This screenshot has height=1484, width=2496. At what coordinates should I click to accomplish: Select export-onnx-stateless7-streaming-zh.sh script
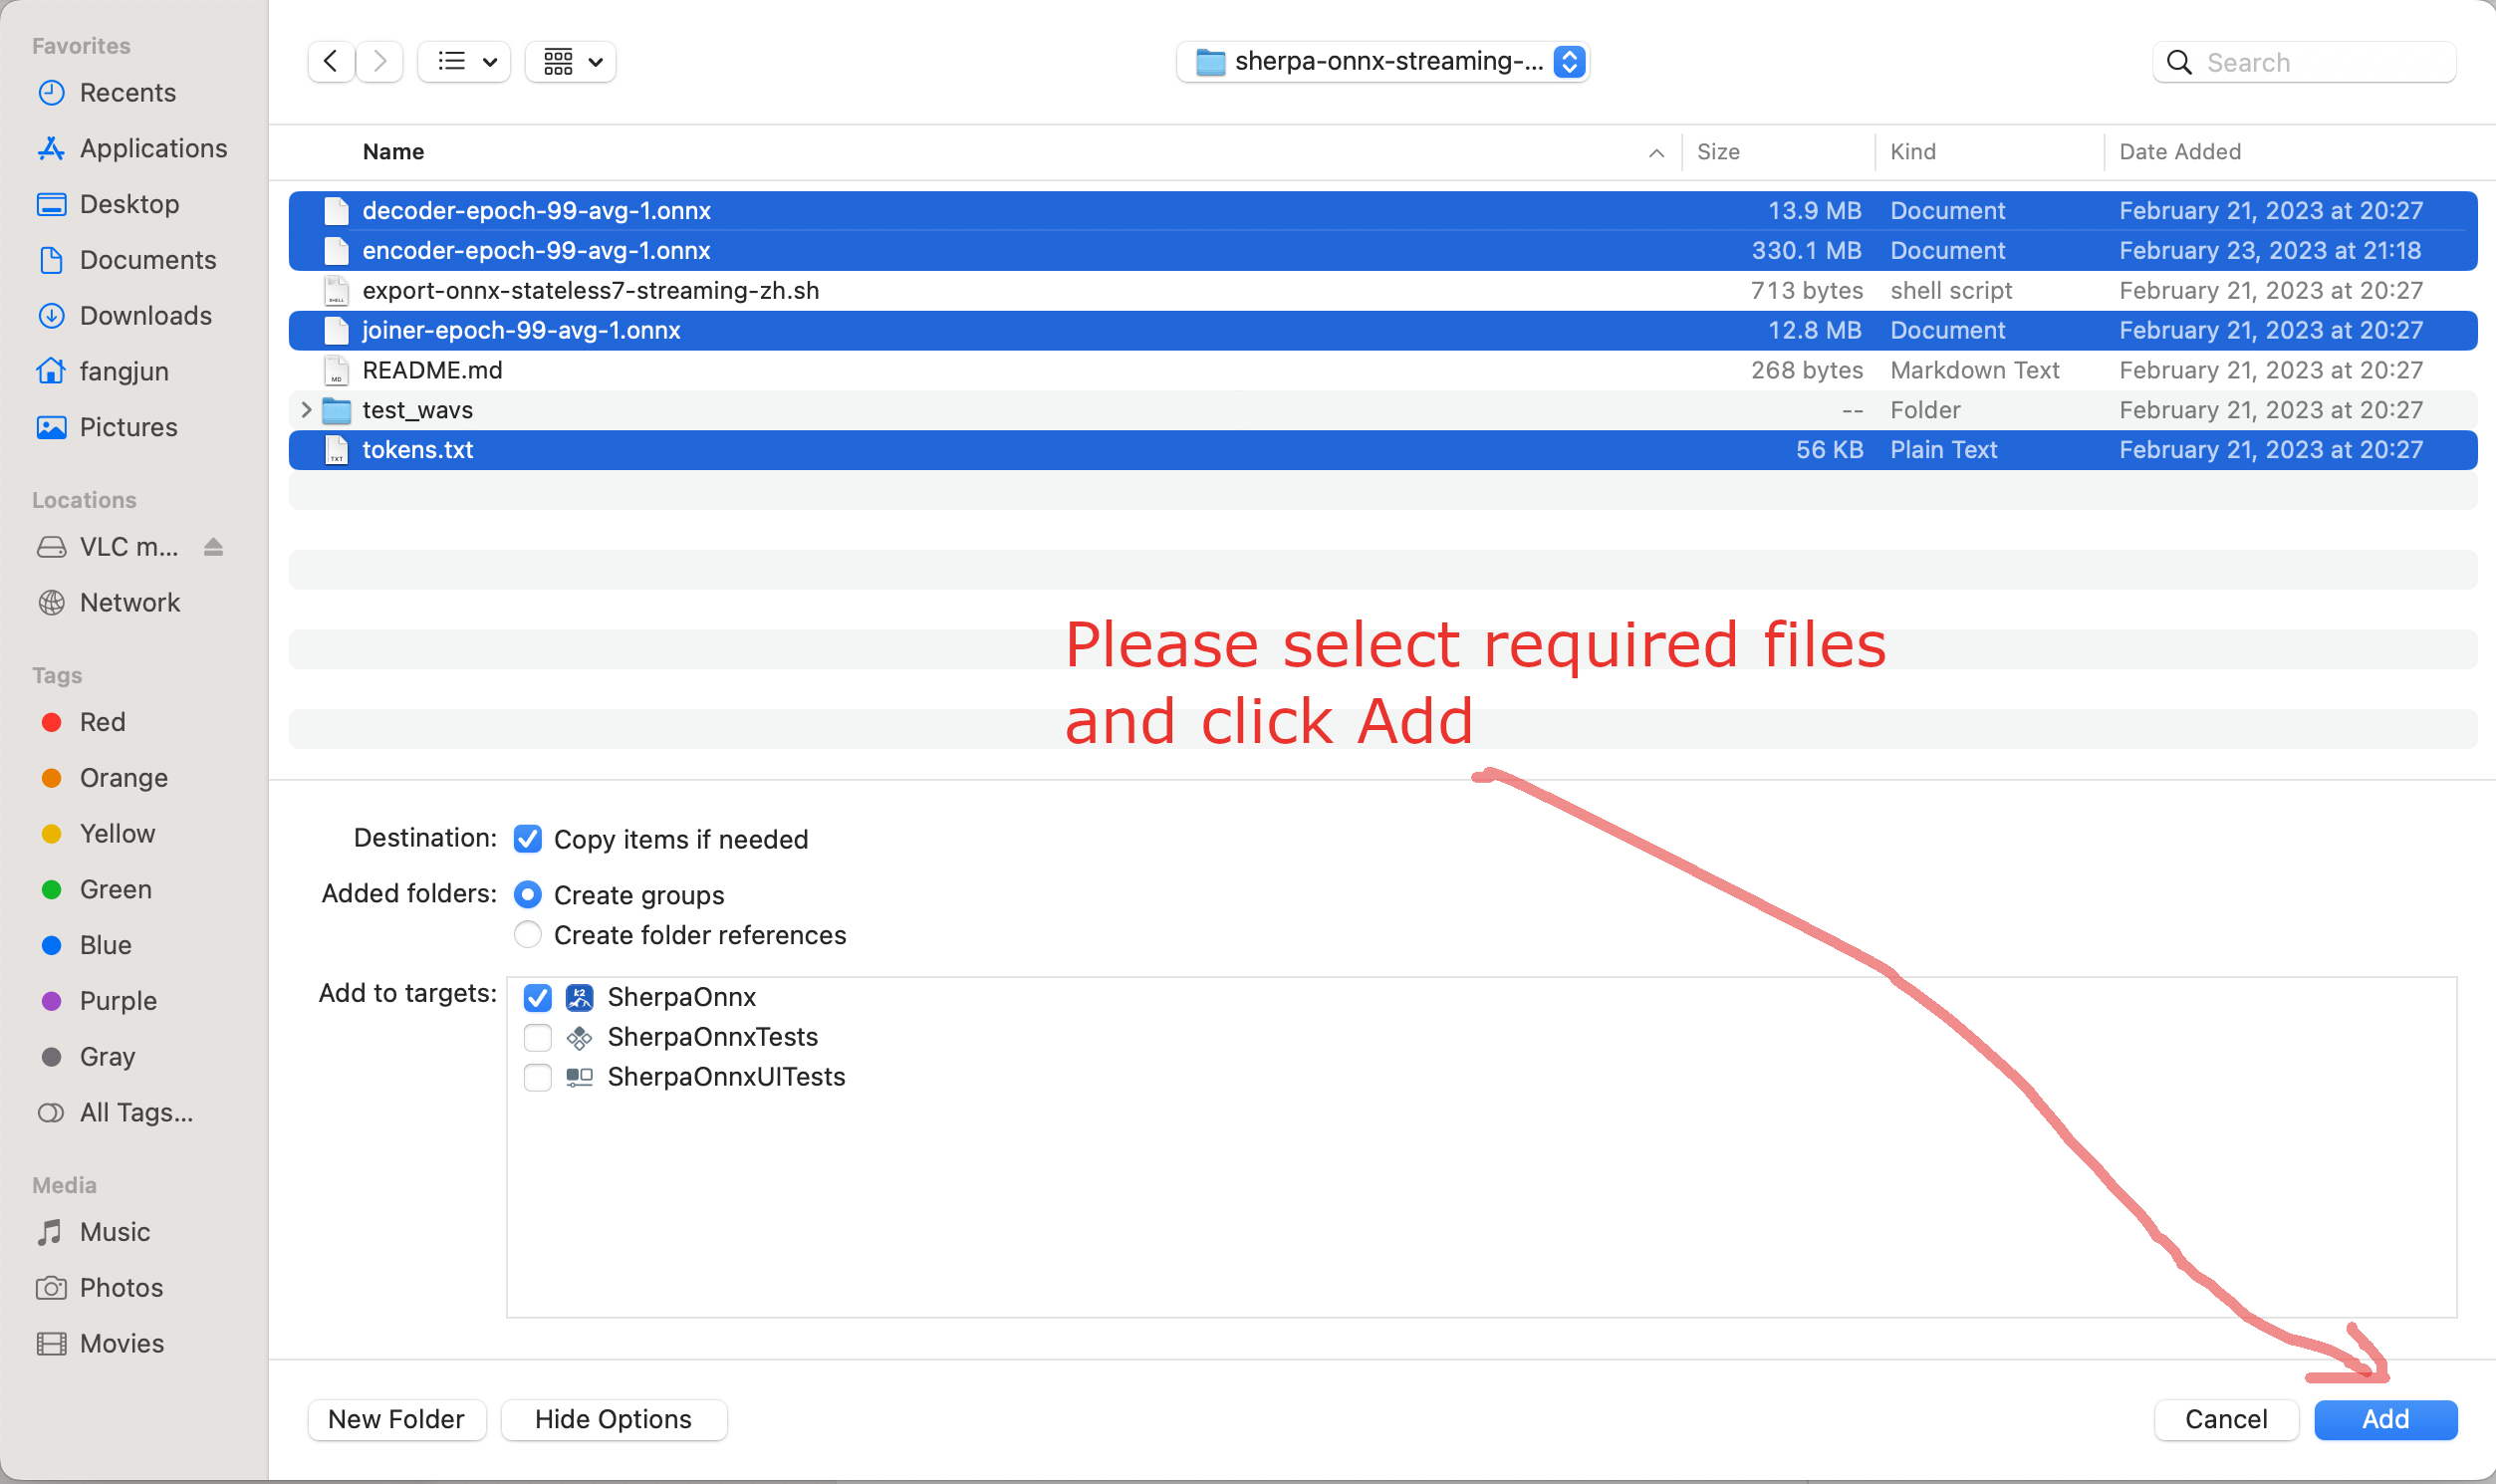[1382, 291]
